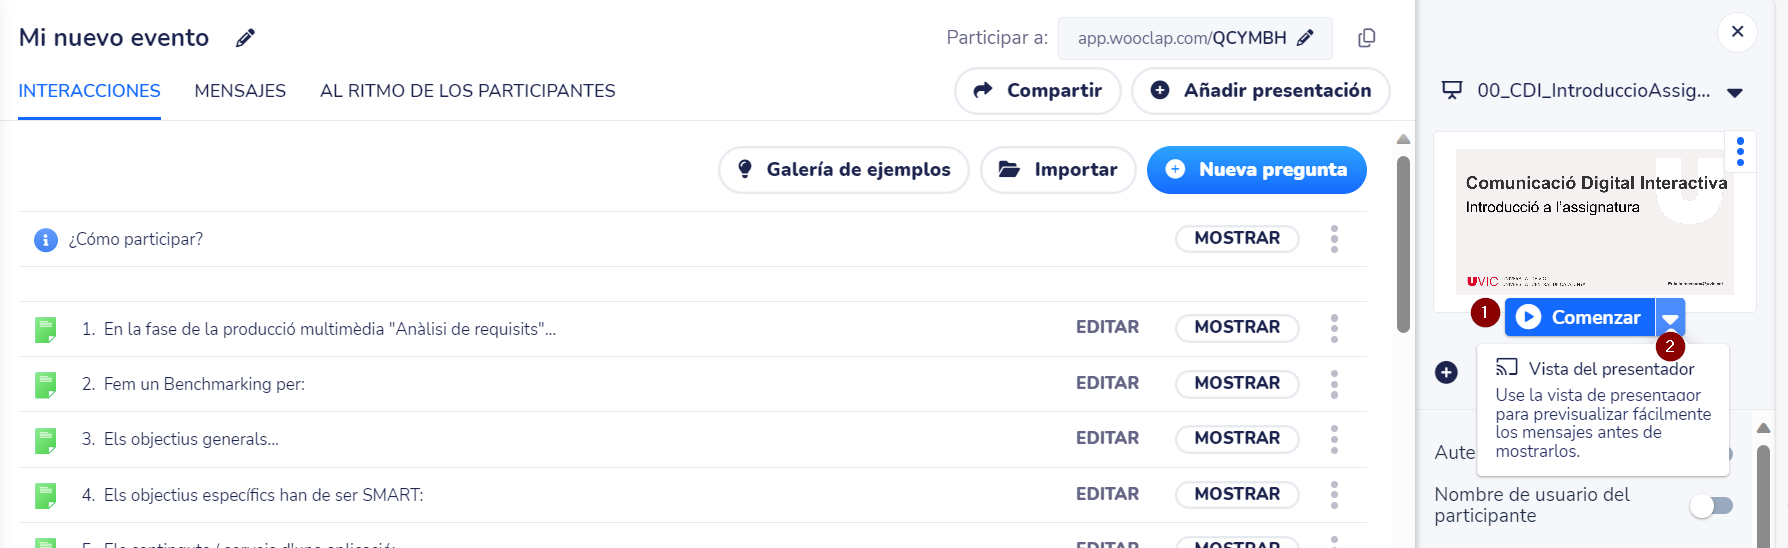
Task: Click green question icon for question 3
Action: point(45,440)
